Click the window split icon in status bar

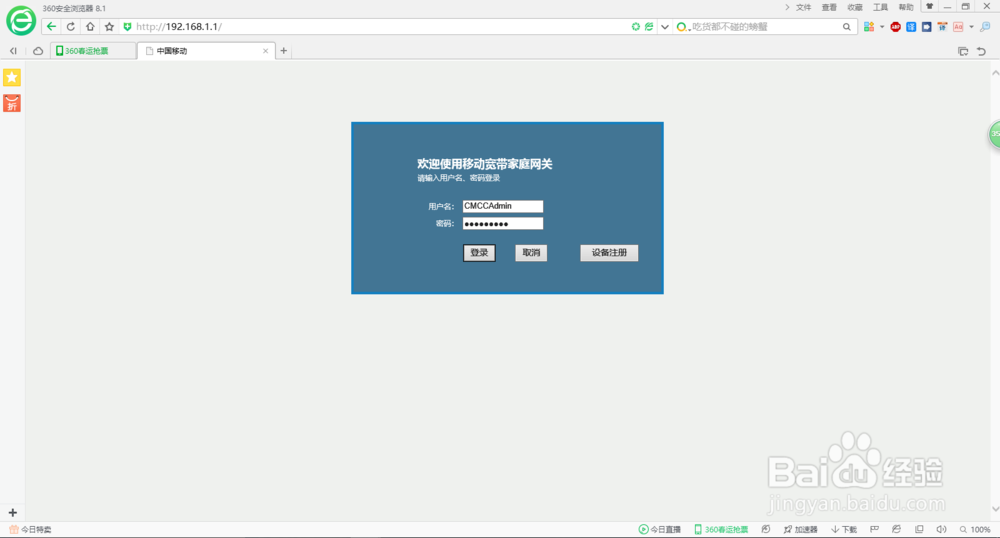[919, 529]
